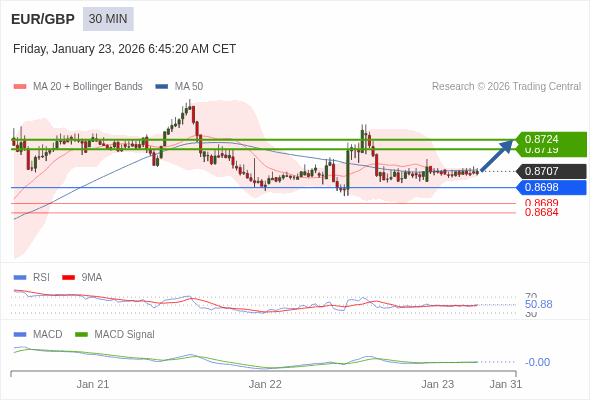The width and height of the screenshot is (590, 400).
Task: Click the Jan 23 axis date label
Action: 437,384
